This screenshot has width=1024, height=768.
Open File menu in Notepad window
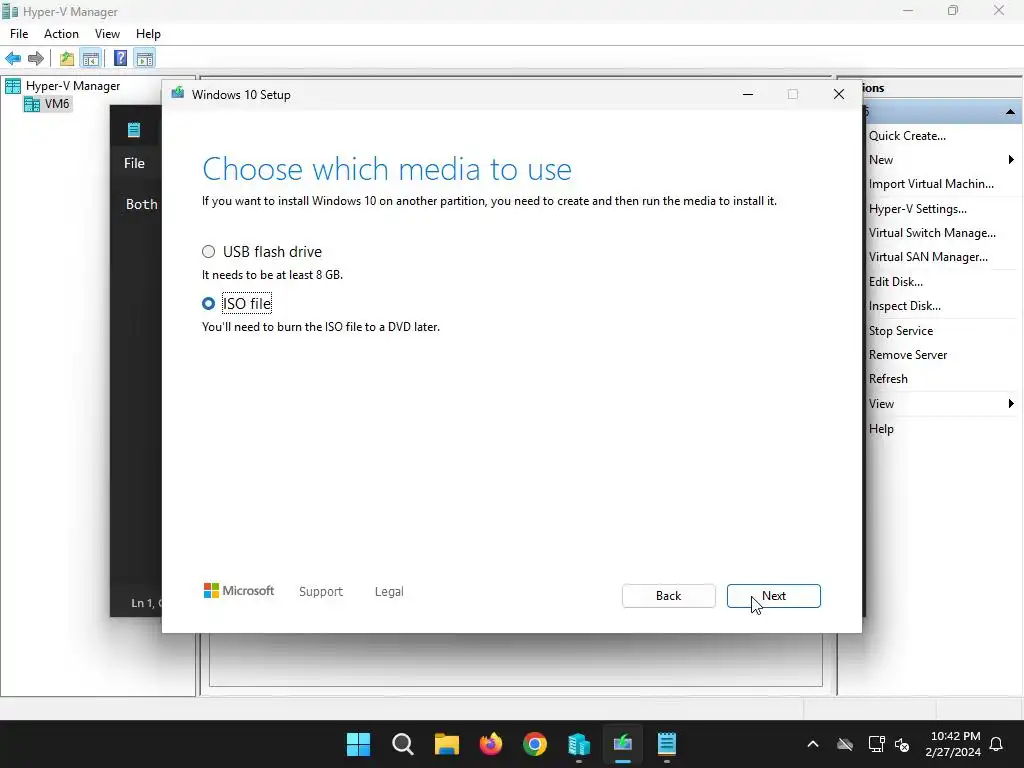(135, 163)
